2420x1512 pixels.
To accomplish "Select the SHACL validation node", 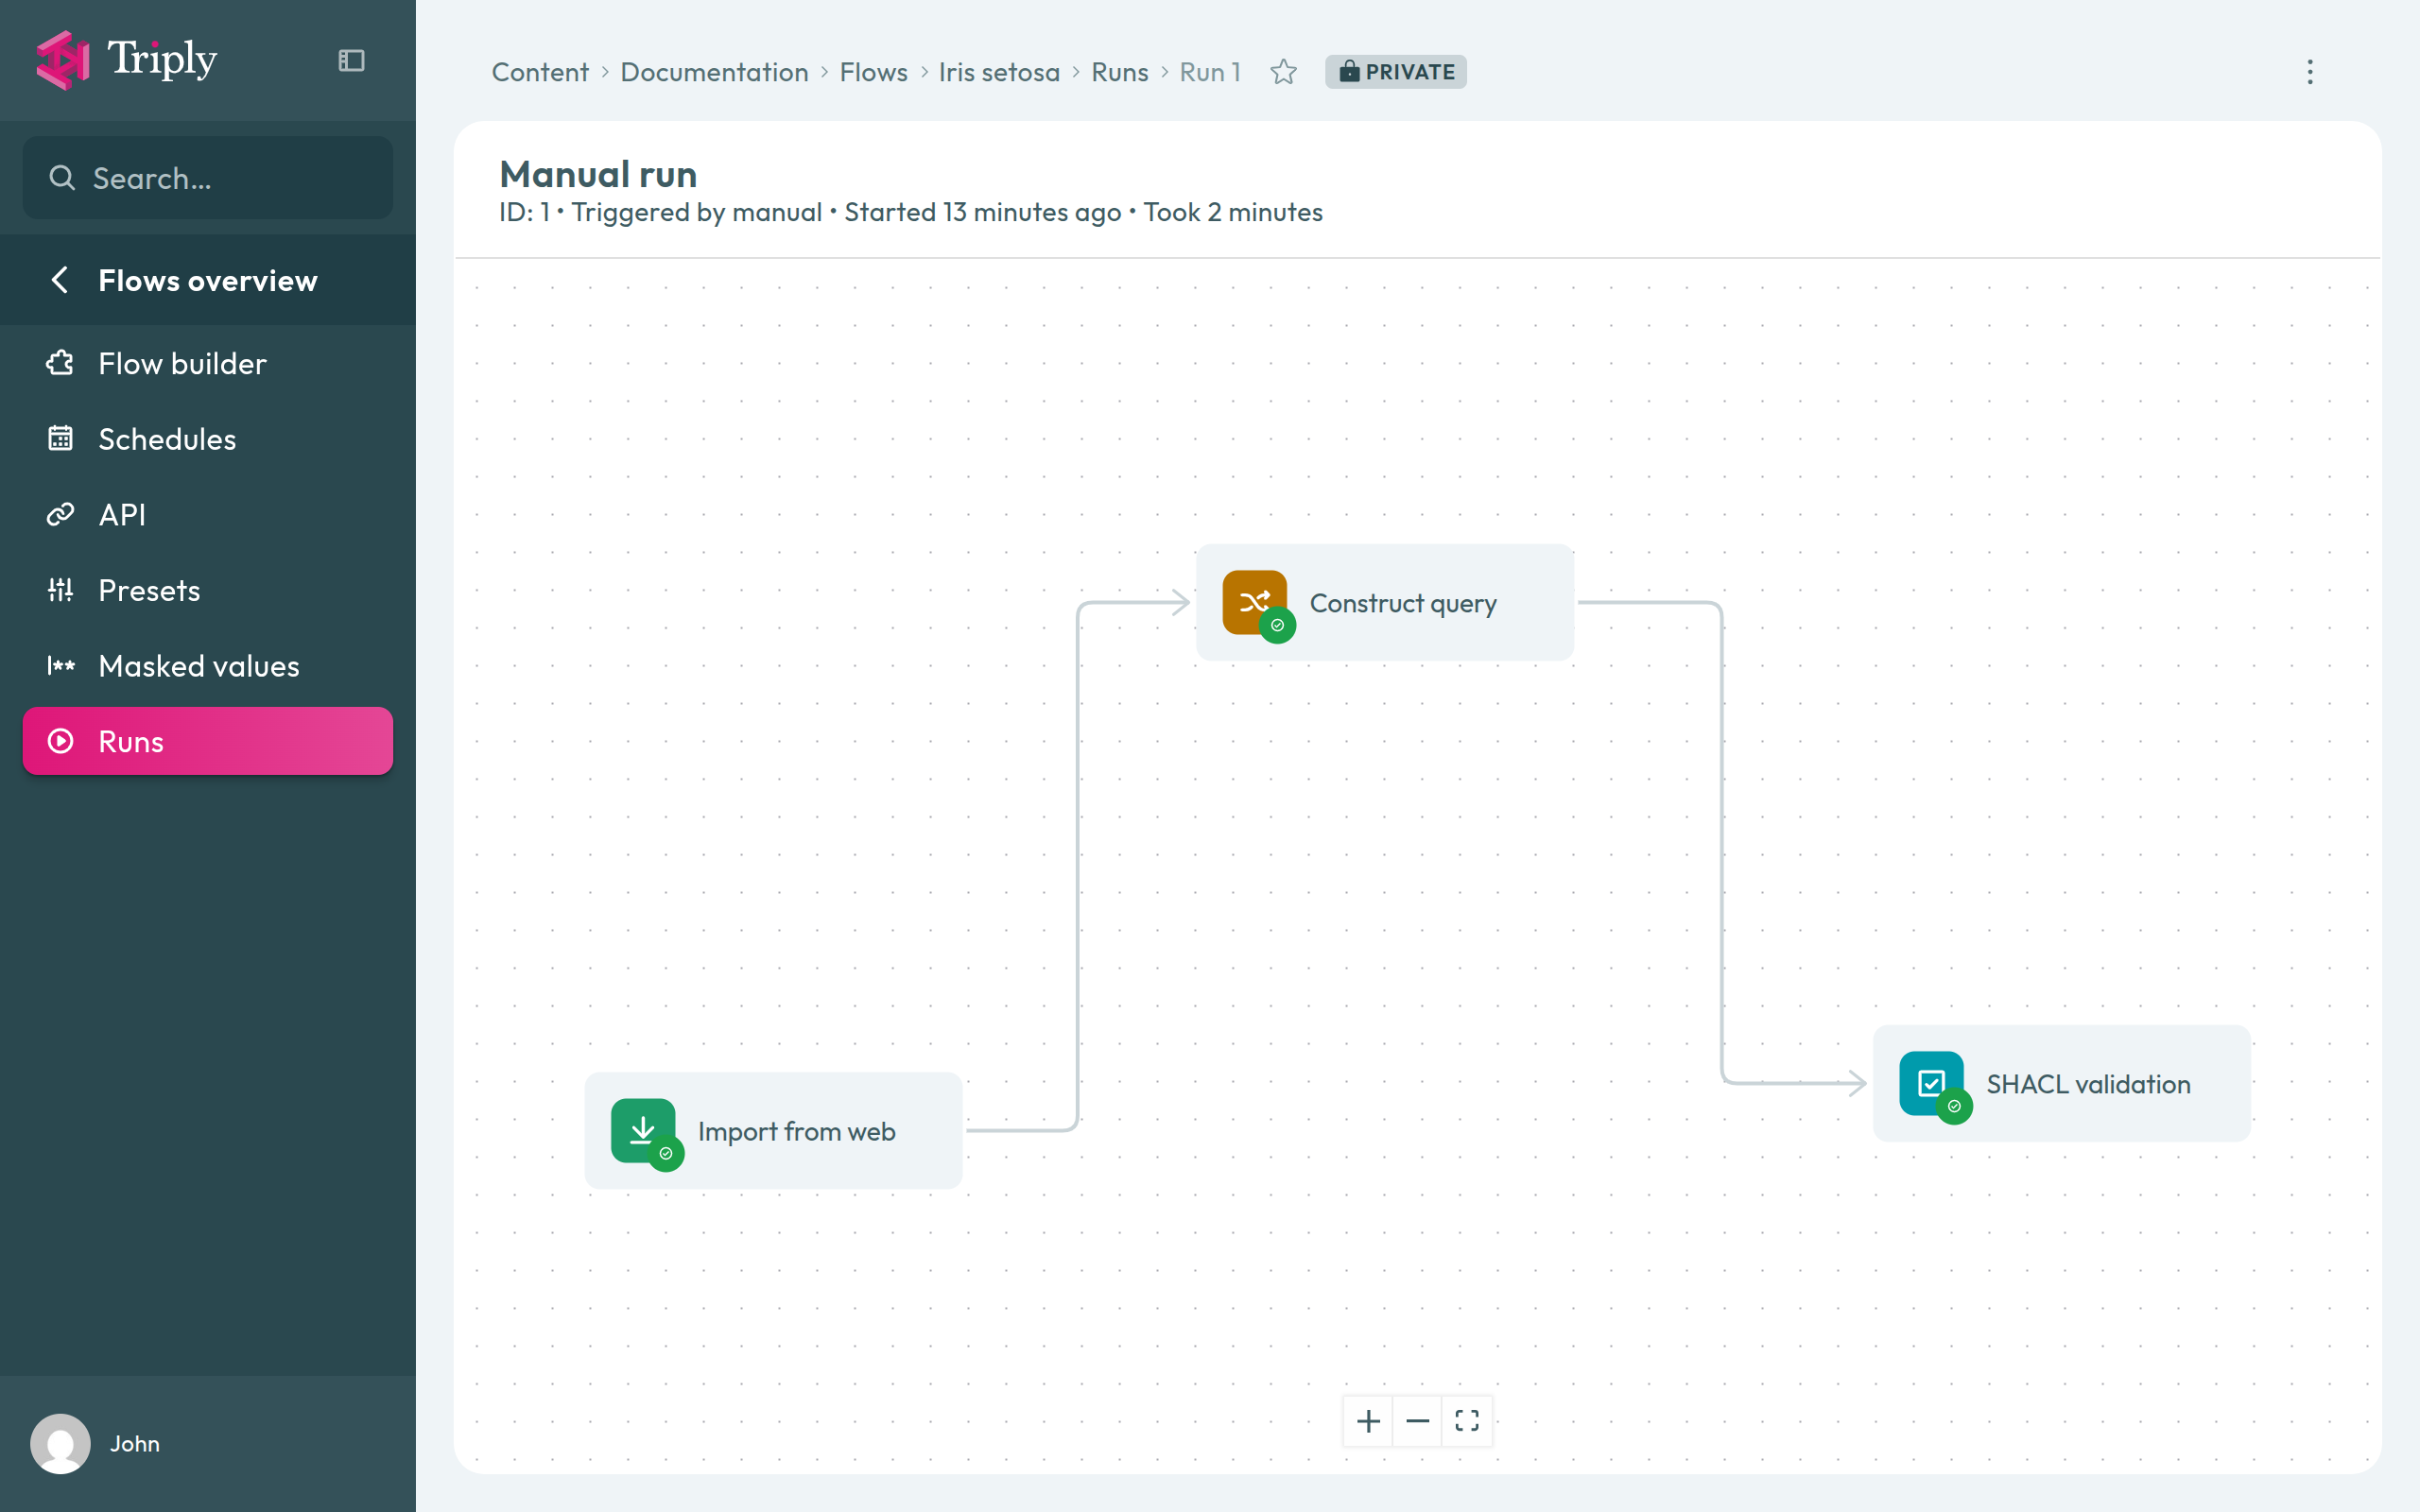I will click(2062, 1083).
